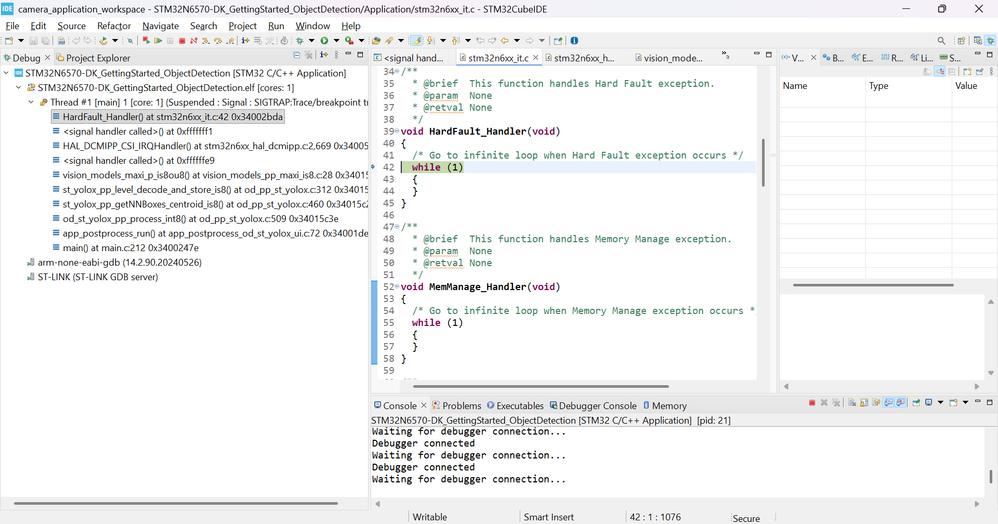The height and width of the screenshot is (524, 998).
Task: Toggle Console Scroll Lock icon
Action: [864, 403]
